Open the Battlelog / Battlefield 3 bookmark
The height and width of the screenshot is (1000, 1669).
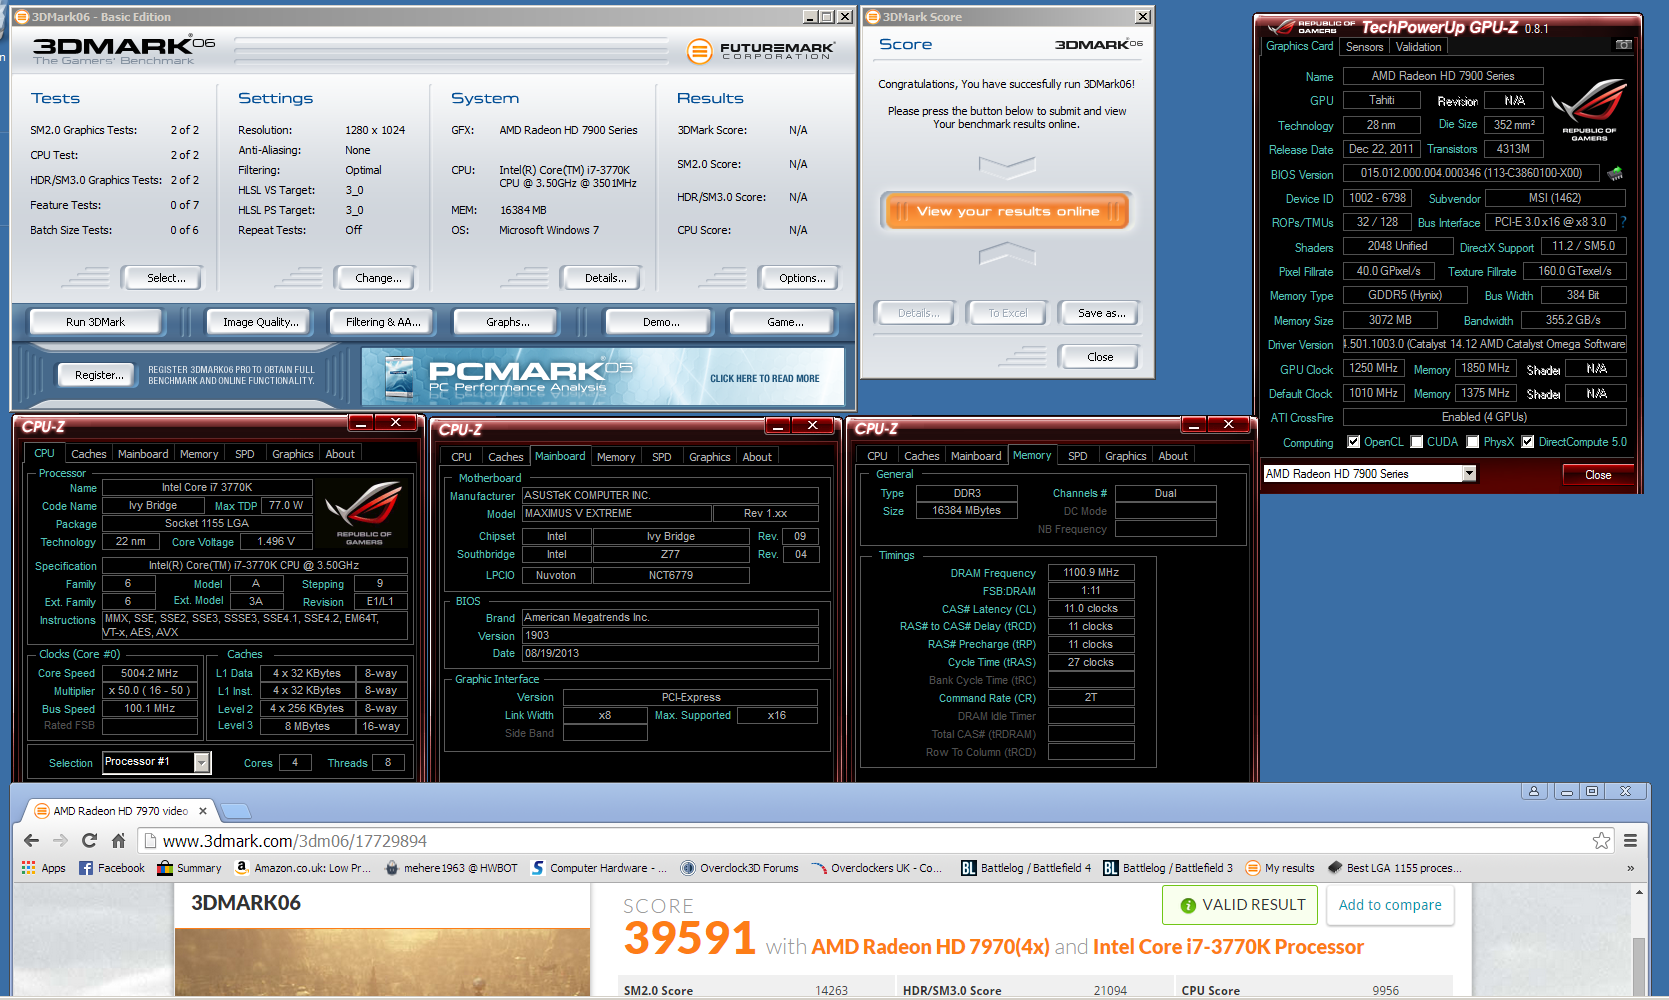[1168, 868]
